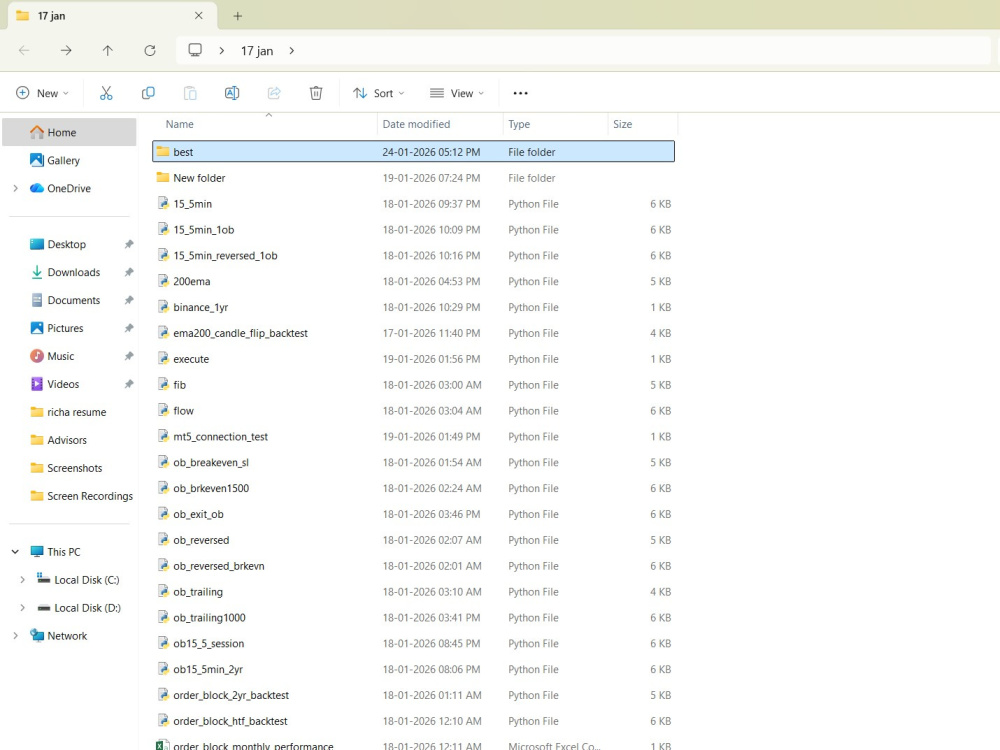Select the New folder row
The width and height of the screenshot is (1000, 750).
tap(413, 178)
